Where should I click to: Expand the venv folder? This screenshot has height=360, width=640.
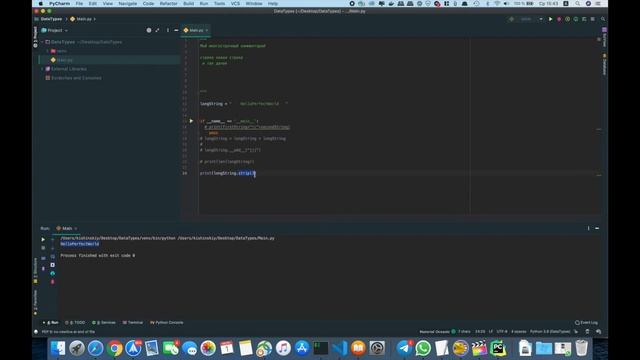point(47,51)
